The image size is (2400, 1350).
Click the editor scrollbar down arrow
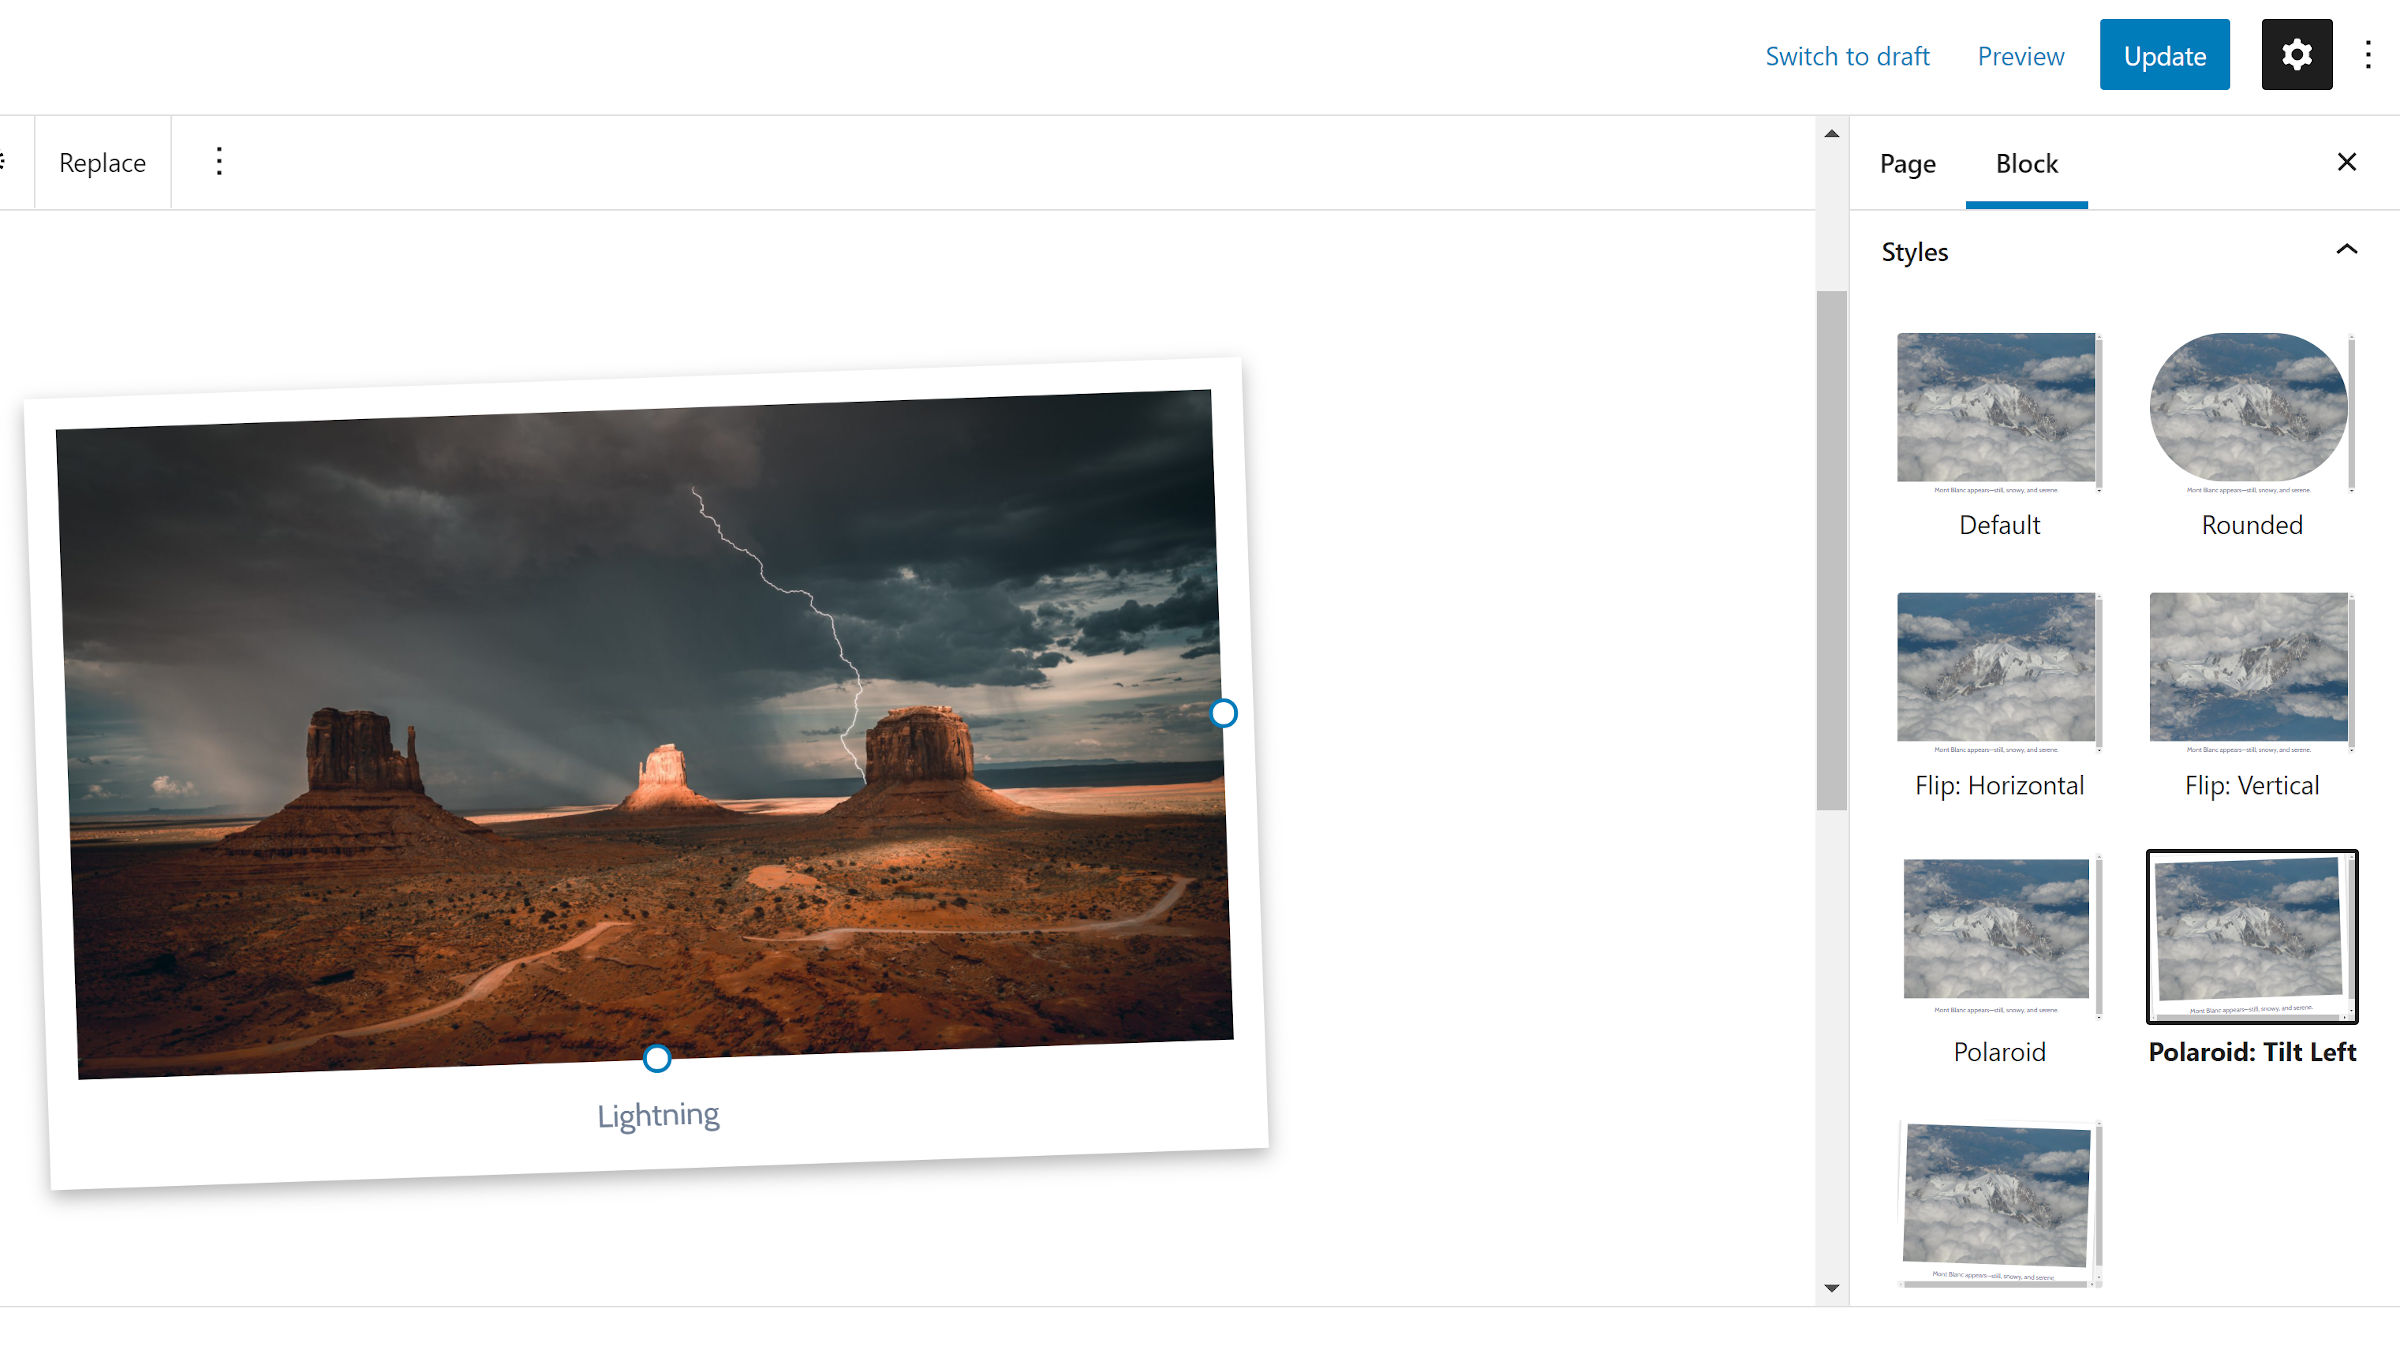click(x=1831, y=1288)
